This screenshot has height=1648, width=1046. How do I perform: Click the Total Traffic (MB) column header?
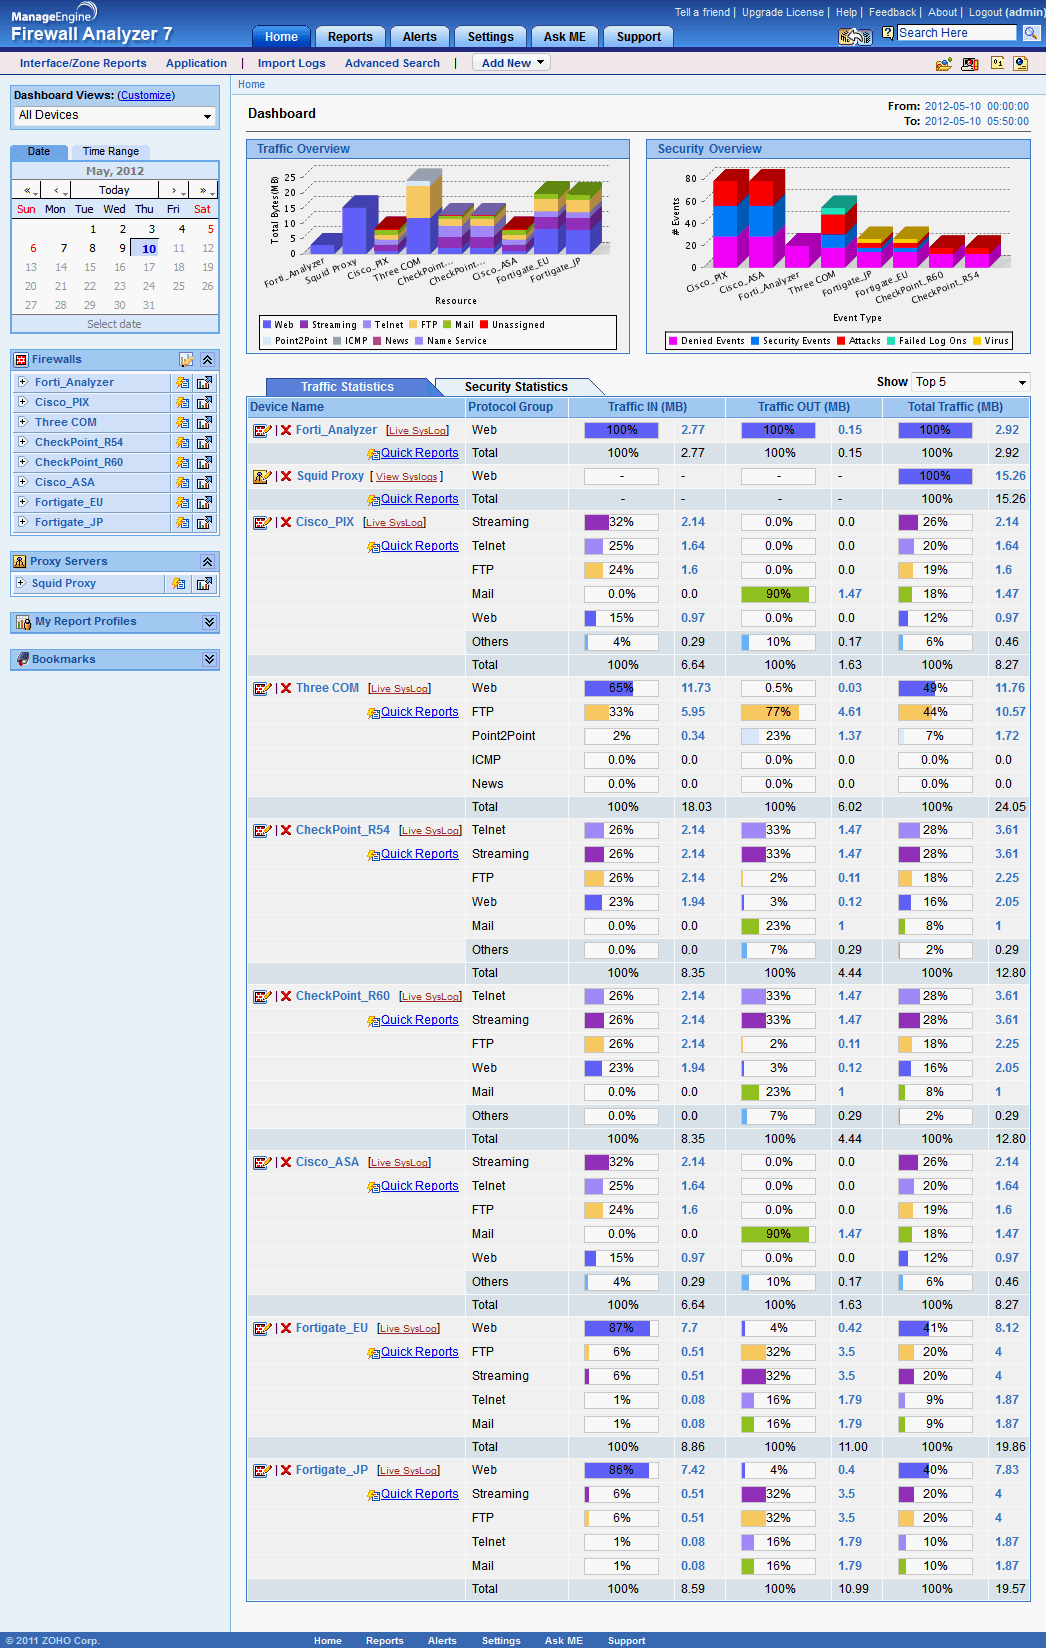[x=955, y=407]
